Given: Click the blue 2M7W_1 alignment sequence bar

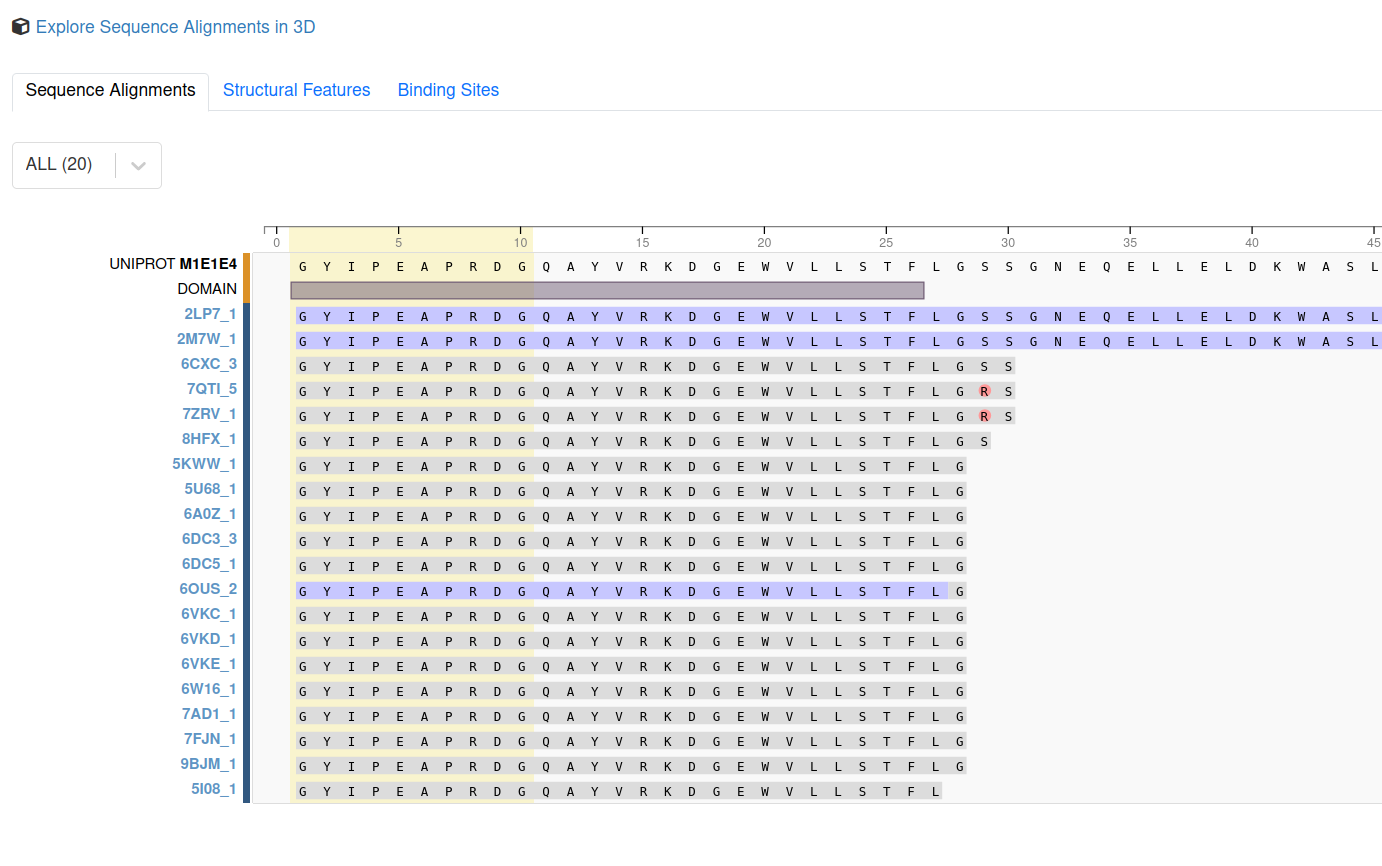Looking at the screenshot, I should tap(839, 341).
